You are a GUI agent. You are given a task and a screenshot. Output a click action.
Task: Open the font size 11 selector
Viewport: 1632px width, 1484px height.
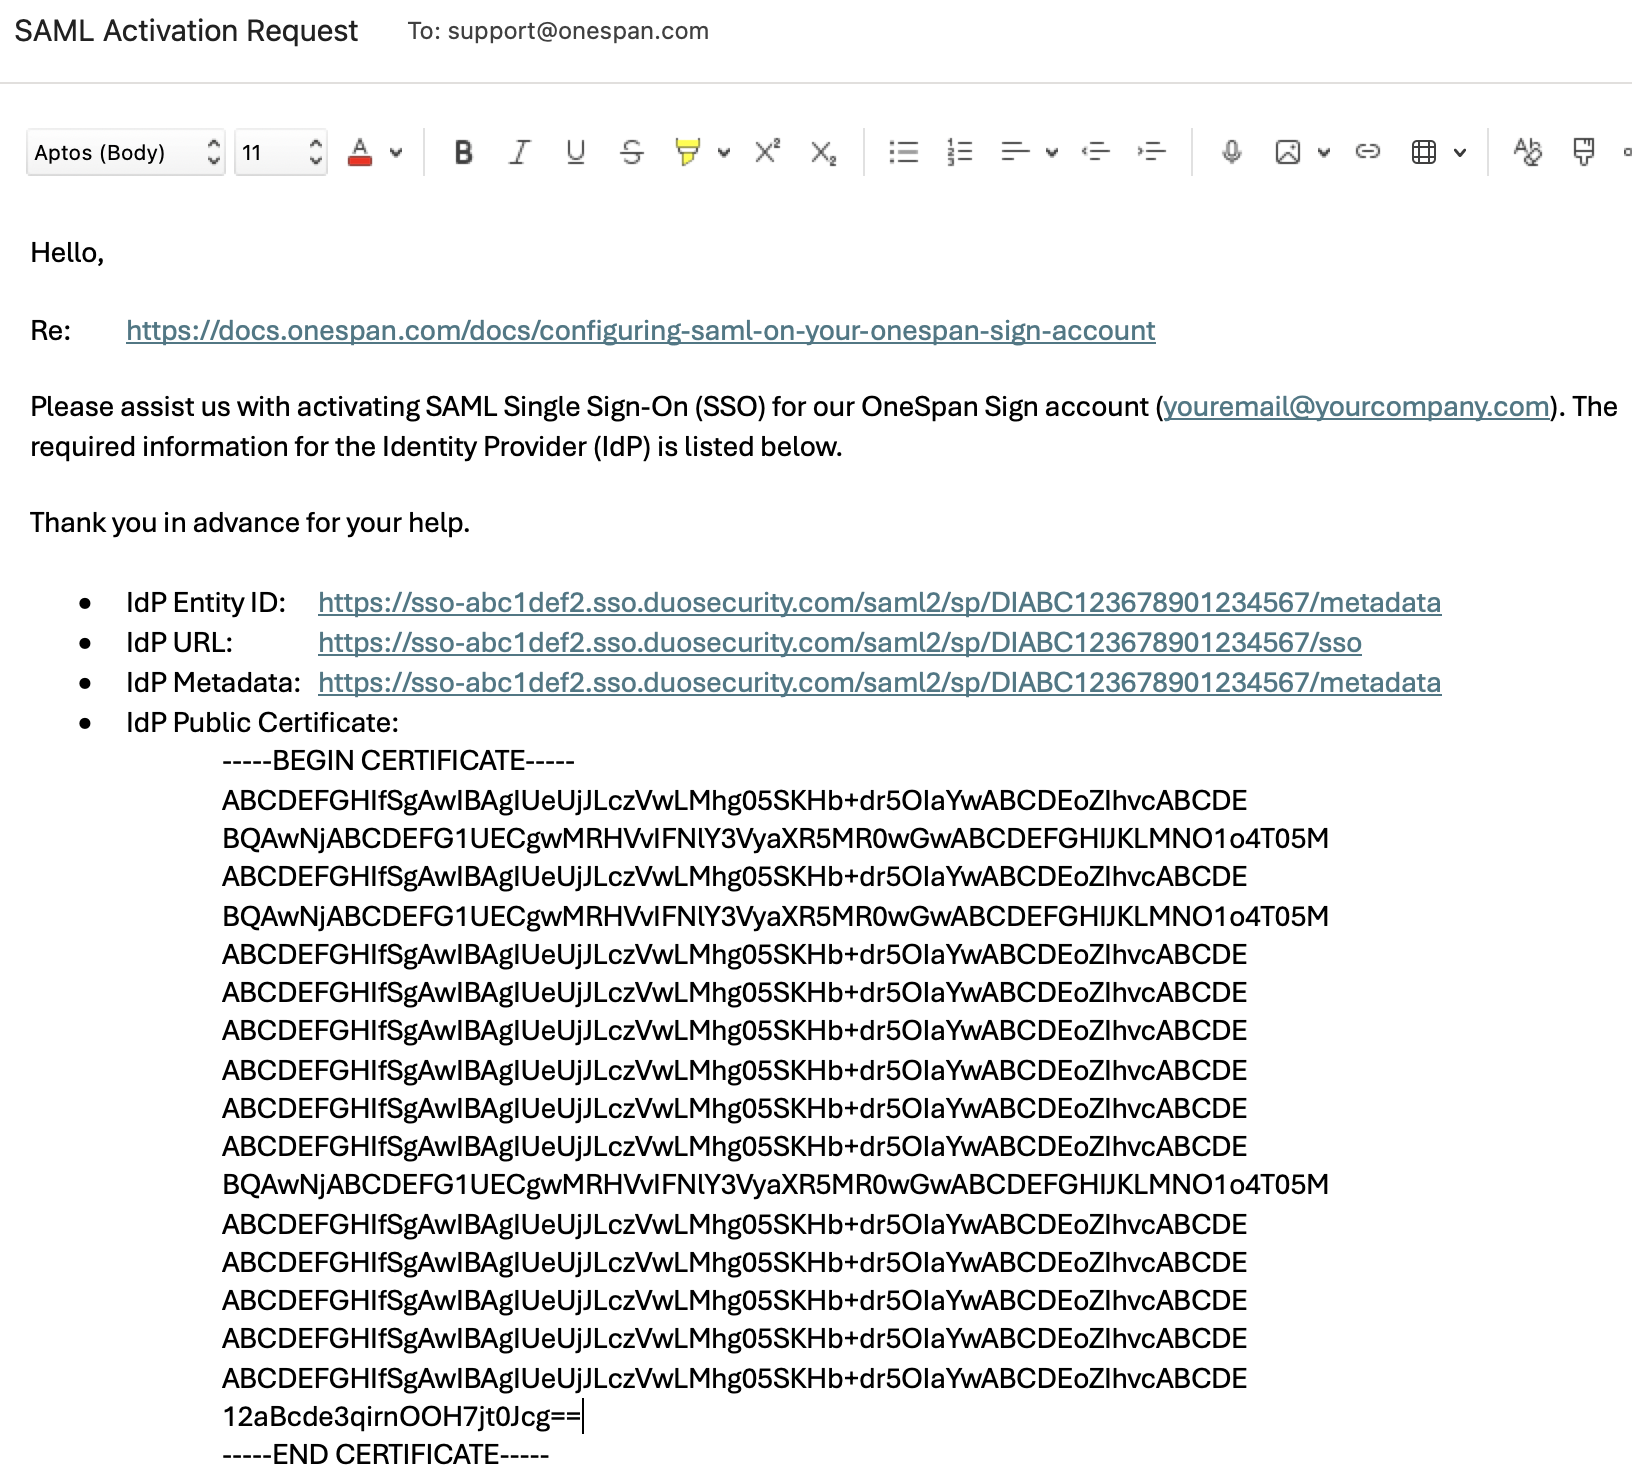pyautogui.click(x=280, y=153)
